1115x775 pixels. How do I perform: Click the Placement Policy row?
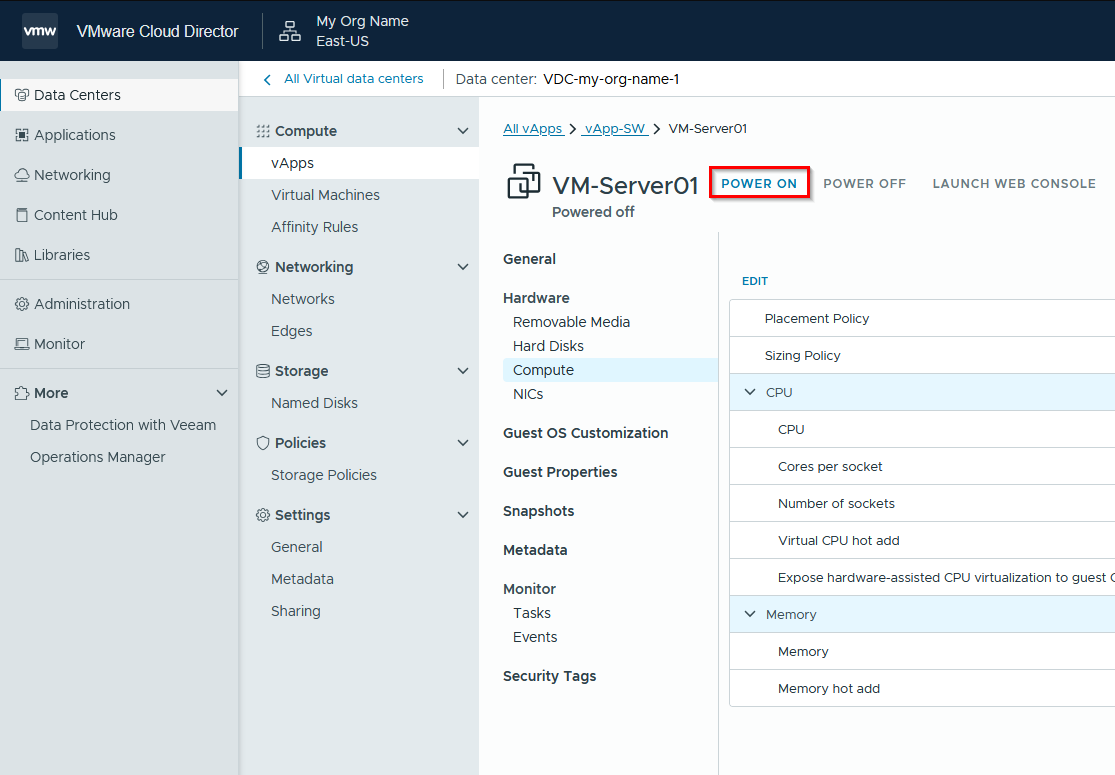922,319
